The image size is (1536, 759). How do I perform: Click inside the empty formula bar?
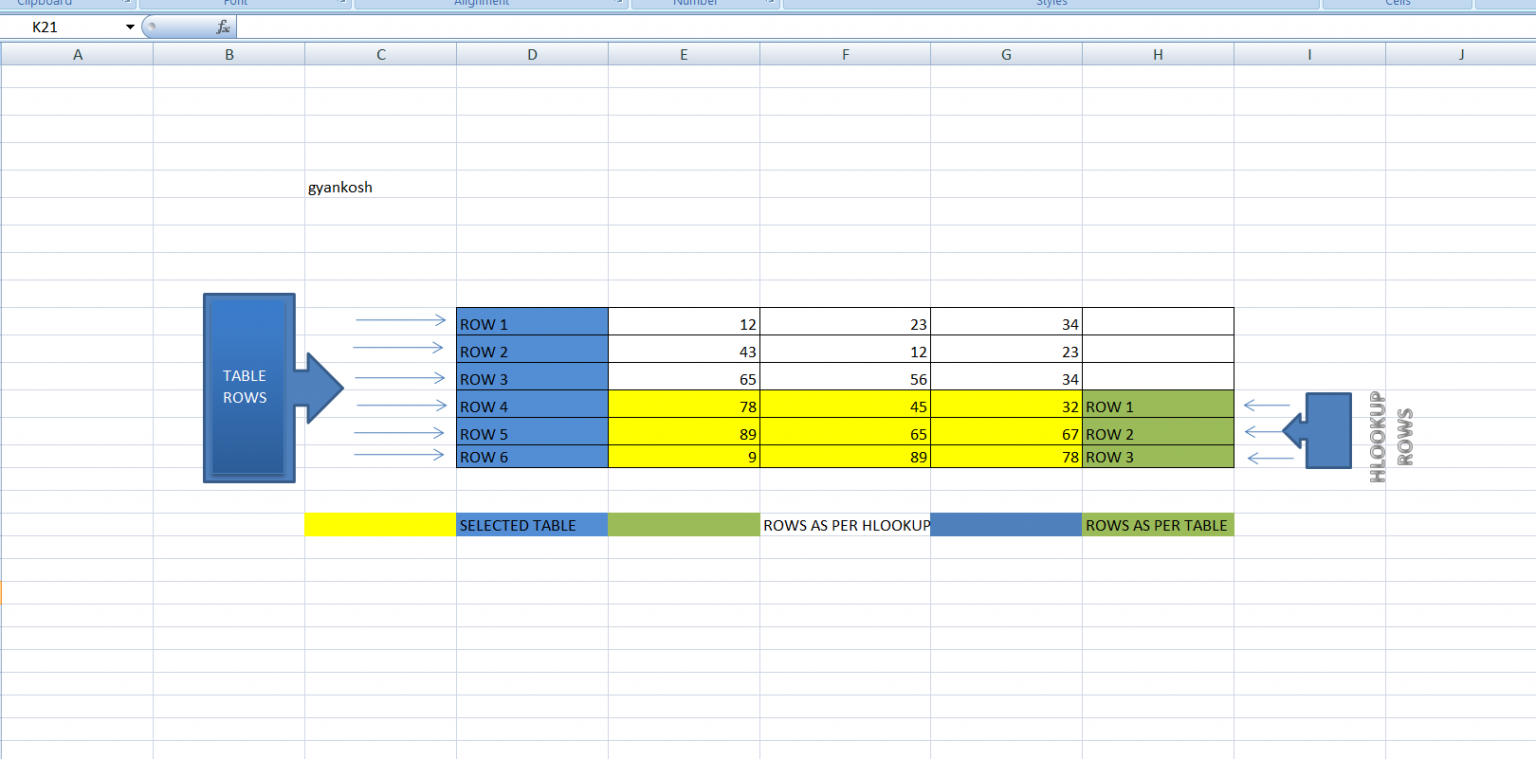point(500,26)
